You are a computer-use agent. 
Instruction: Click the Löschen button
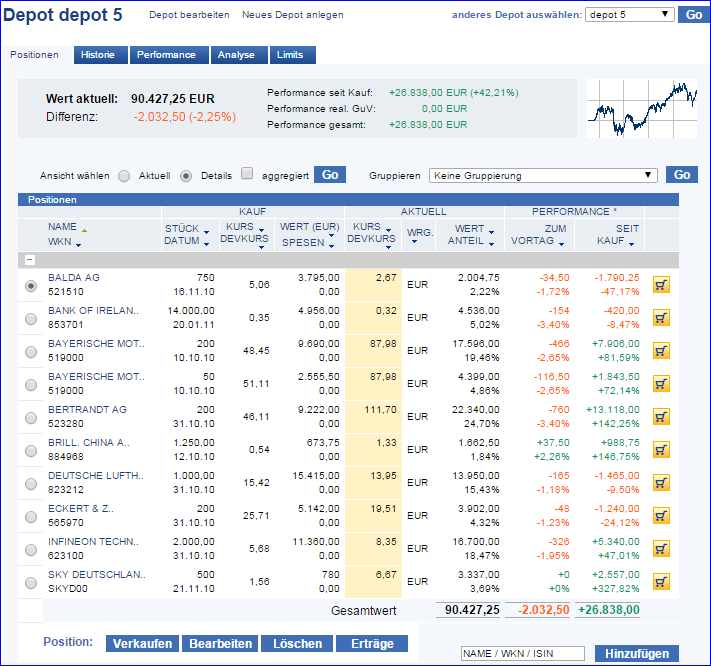tap(297, 643)
